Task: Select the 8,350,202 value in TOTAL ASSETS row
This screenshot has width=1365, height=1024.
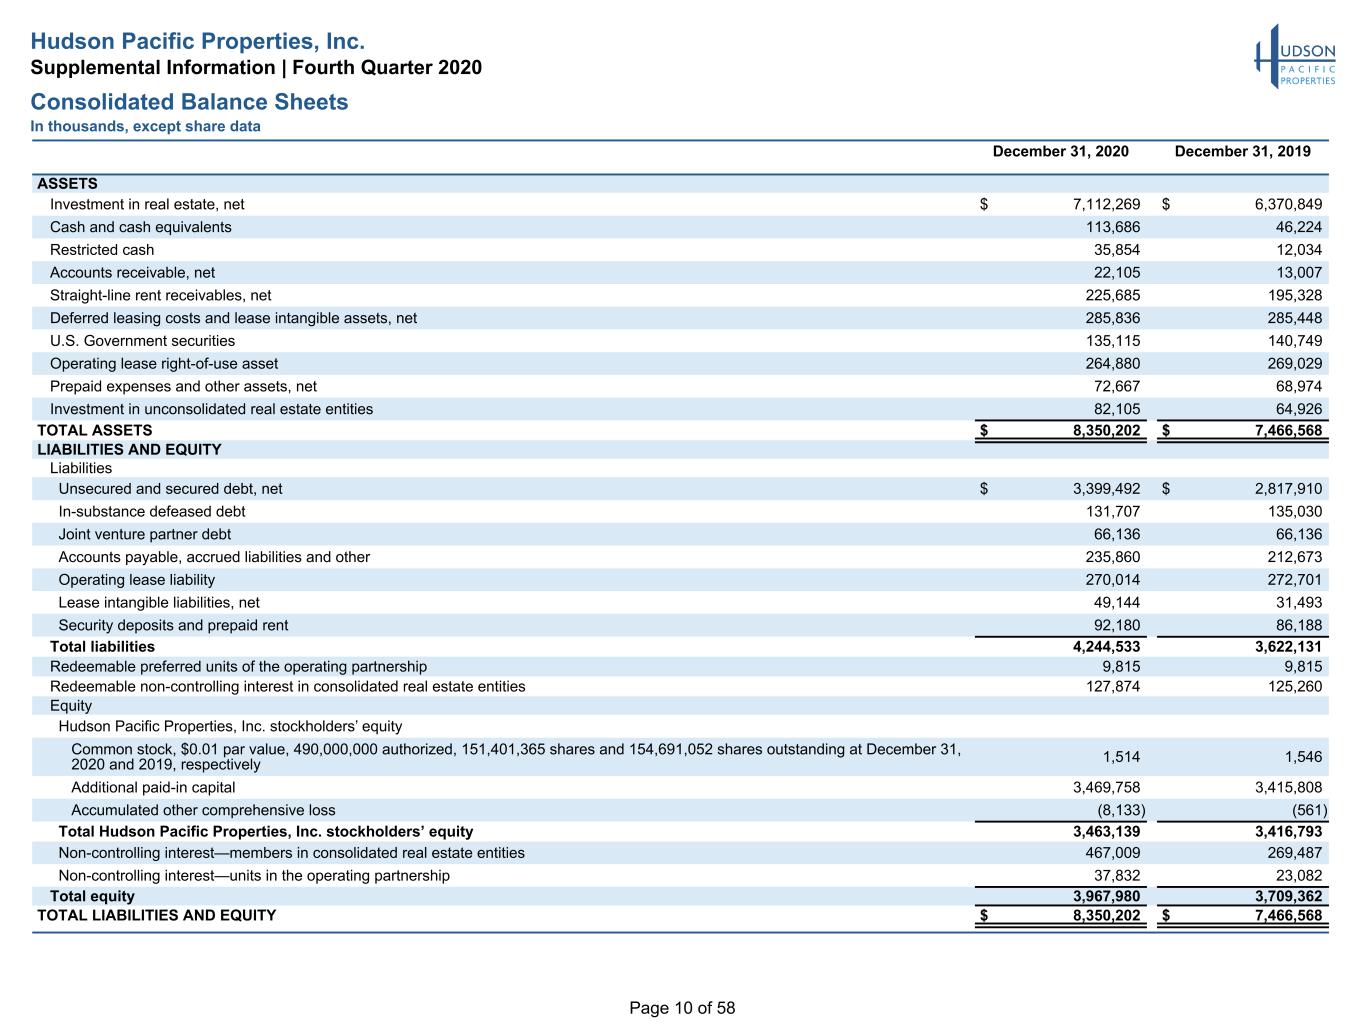Action: [x=1106, y=431]
